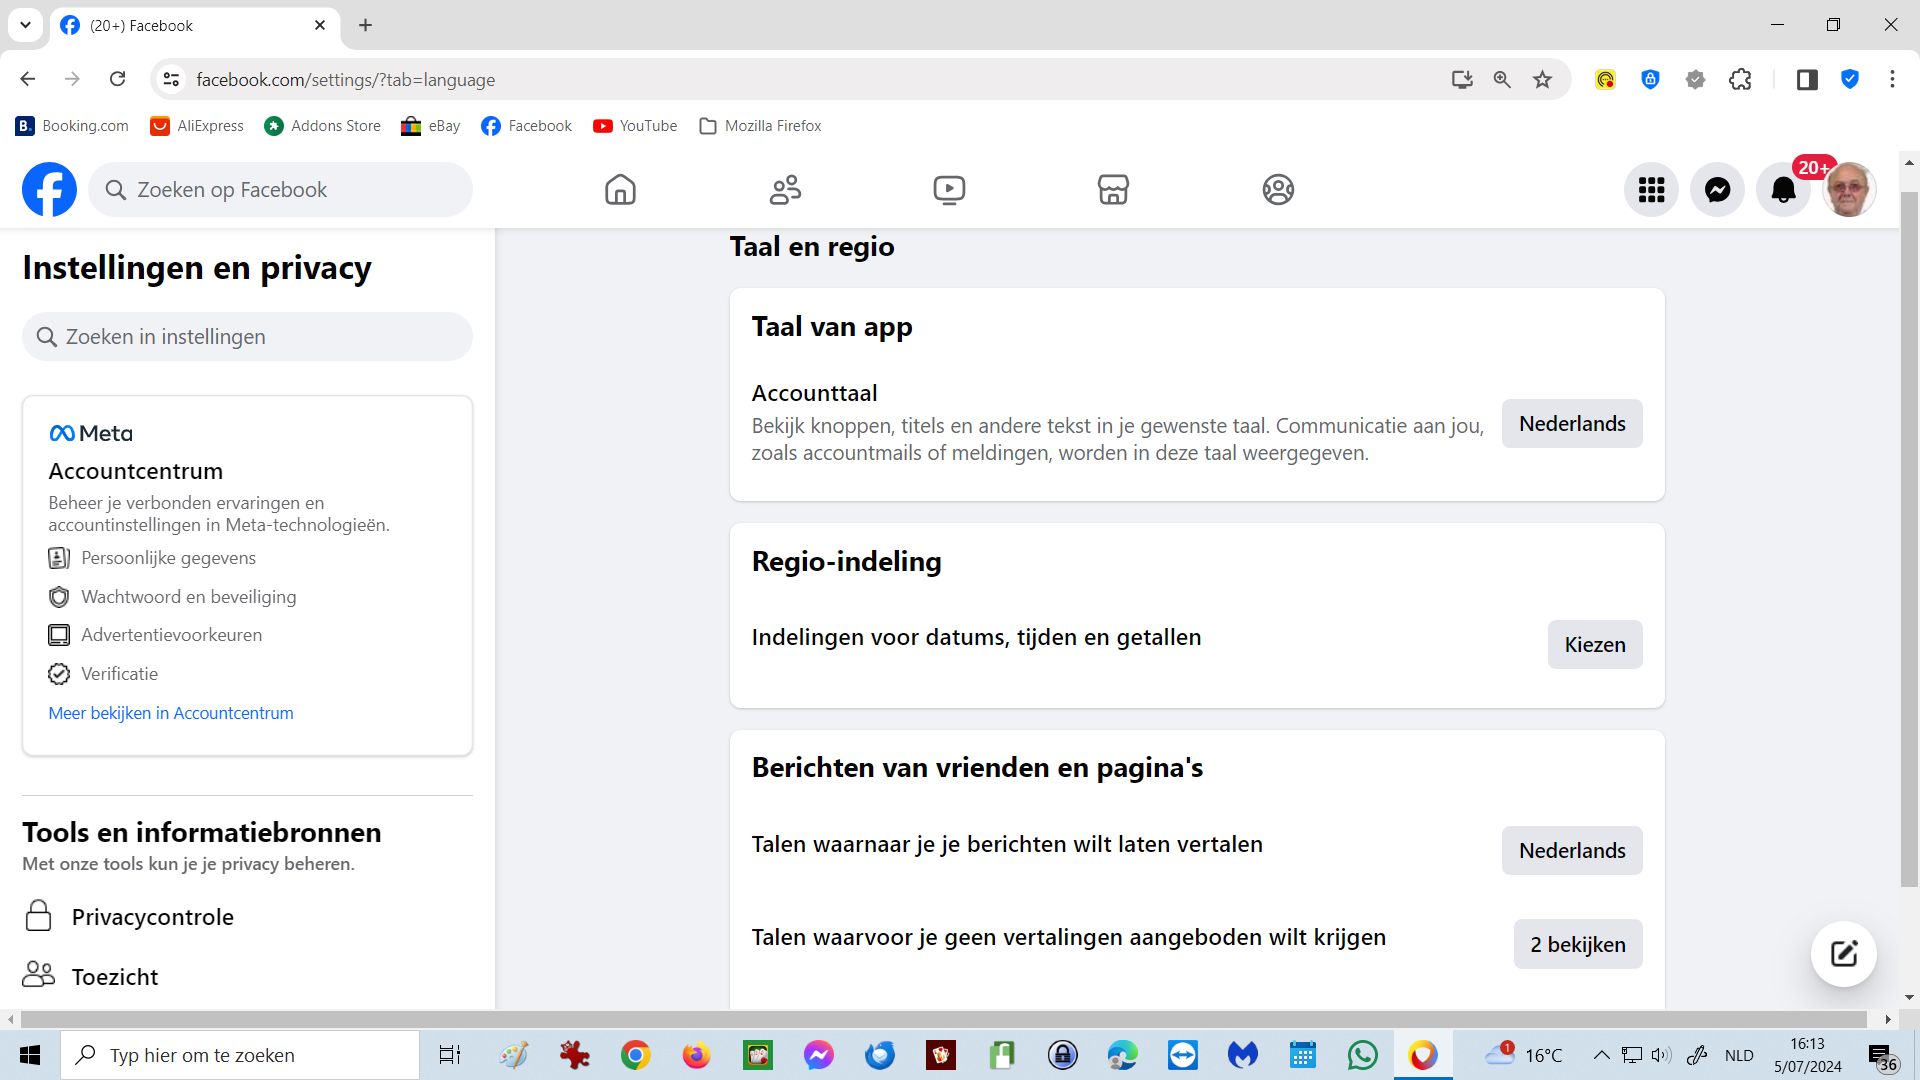Click the Zoeken in instellingen field

pyautogui.click(x=247, y=337)
